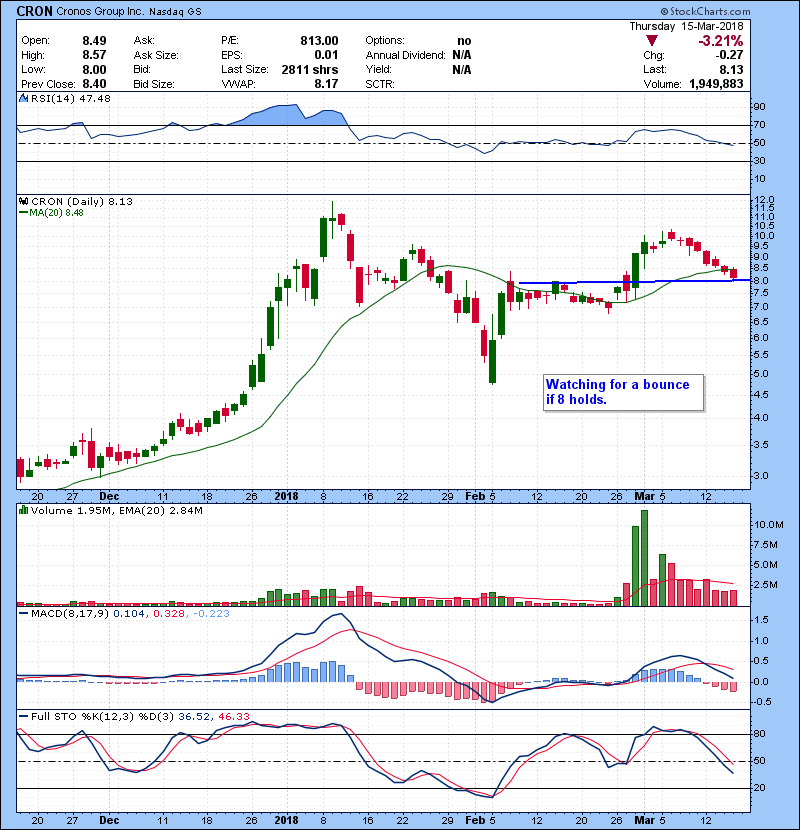Click the MA(20) 8.48 legend text
This screenshot has width=800, height=830.
pos(56,213)
